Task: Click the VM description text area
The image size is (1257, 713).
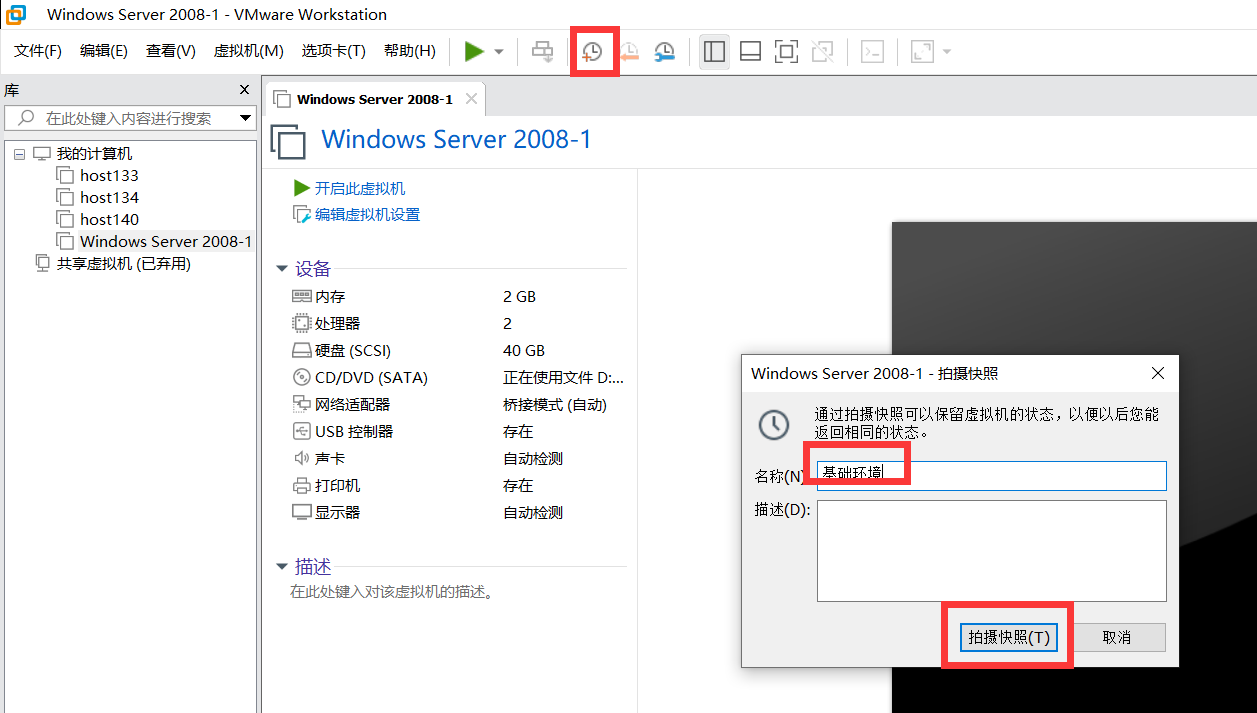Action: [x=392, y=592]
